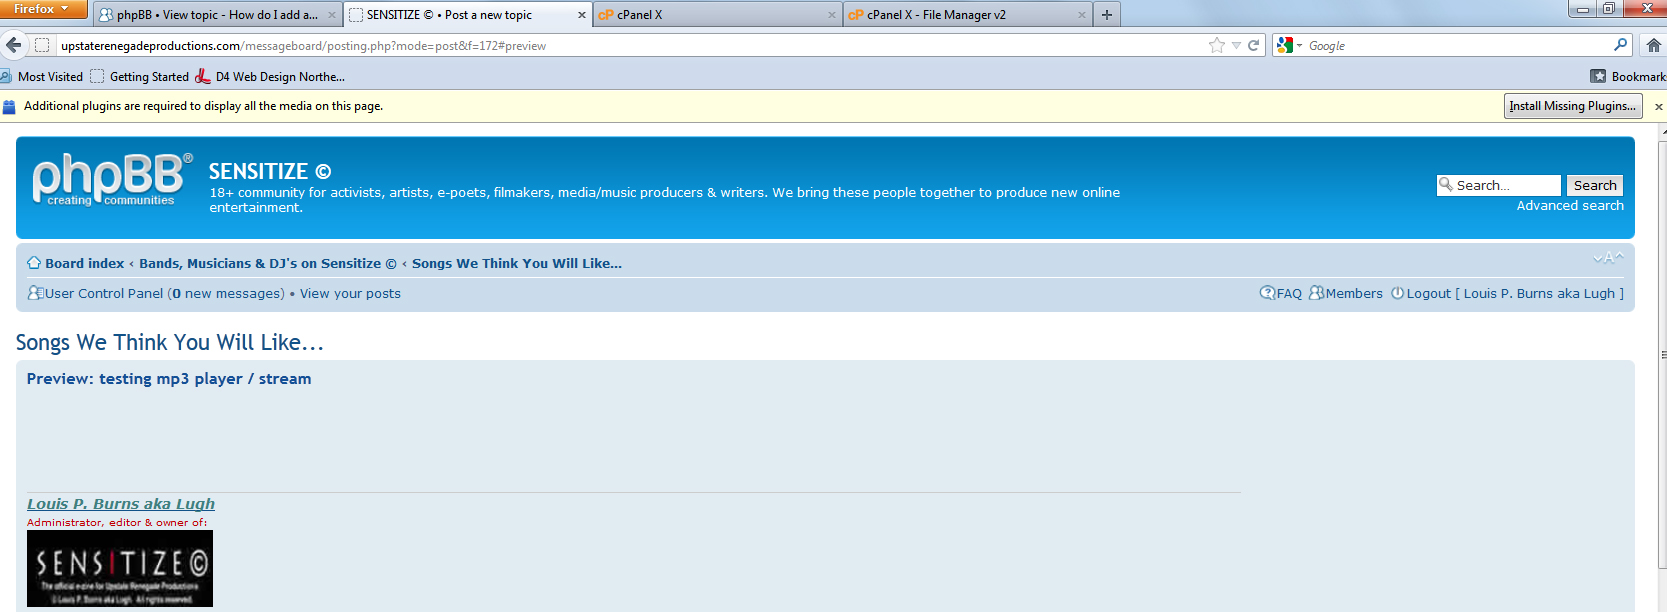This screenshot has height=612, width=1667.
Task: Expand the search engine selector dropdown
Action: tap(1289, 45)
